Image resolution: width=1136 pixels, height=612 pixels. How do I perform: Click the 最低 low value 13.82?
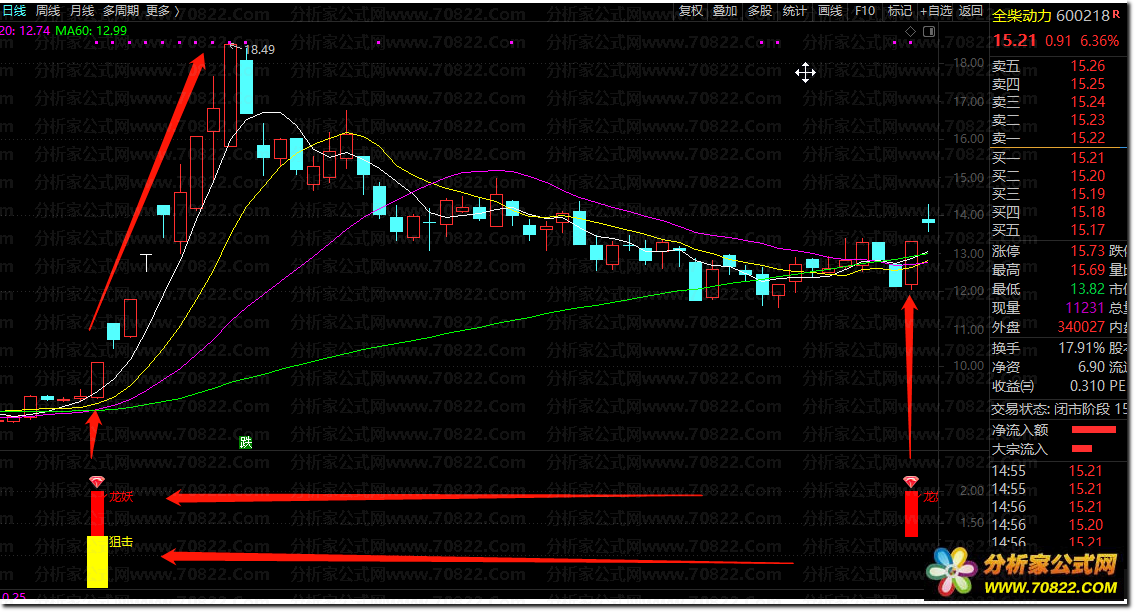point(1087,289)
